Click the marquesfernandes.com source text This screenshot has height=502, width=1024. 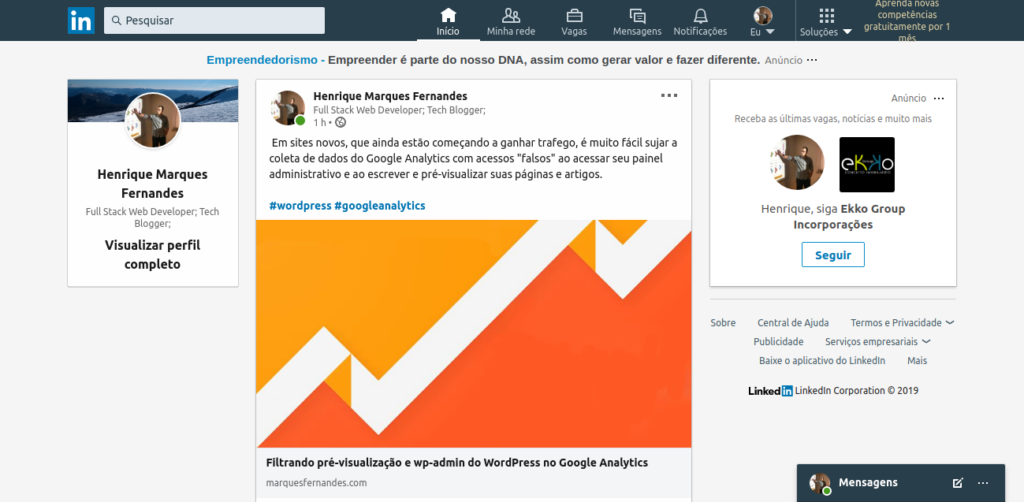[317, 483]
